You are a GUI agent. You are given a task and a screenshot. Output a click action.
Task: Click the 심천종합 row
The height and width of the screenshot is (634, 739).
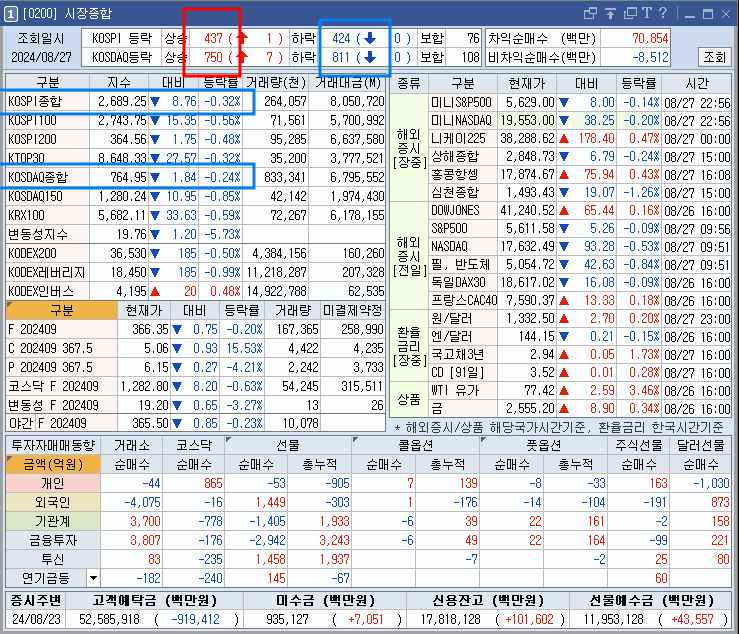[580, 193]
